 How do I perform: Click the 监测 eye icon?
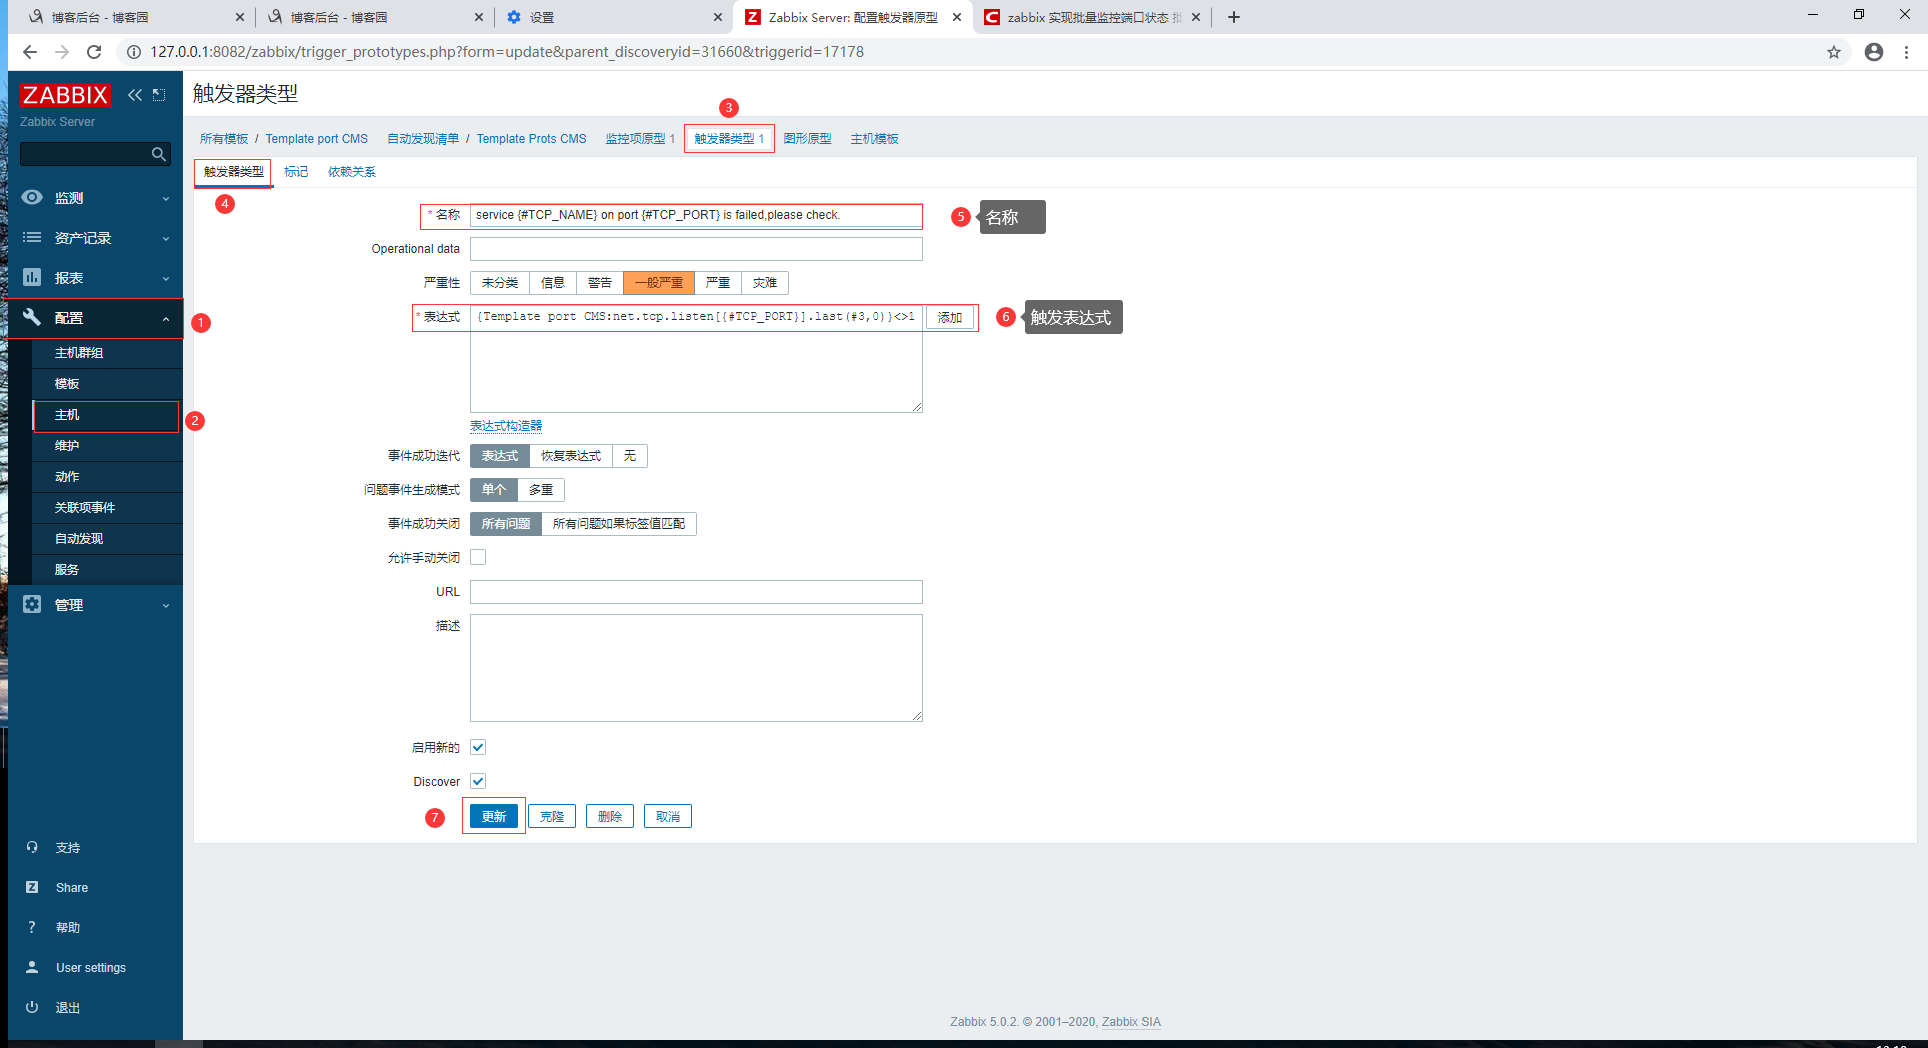coord(32,198)
